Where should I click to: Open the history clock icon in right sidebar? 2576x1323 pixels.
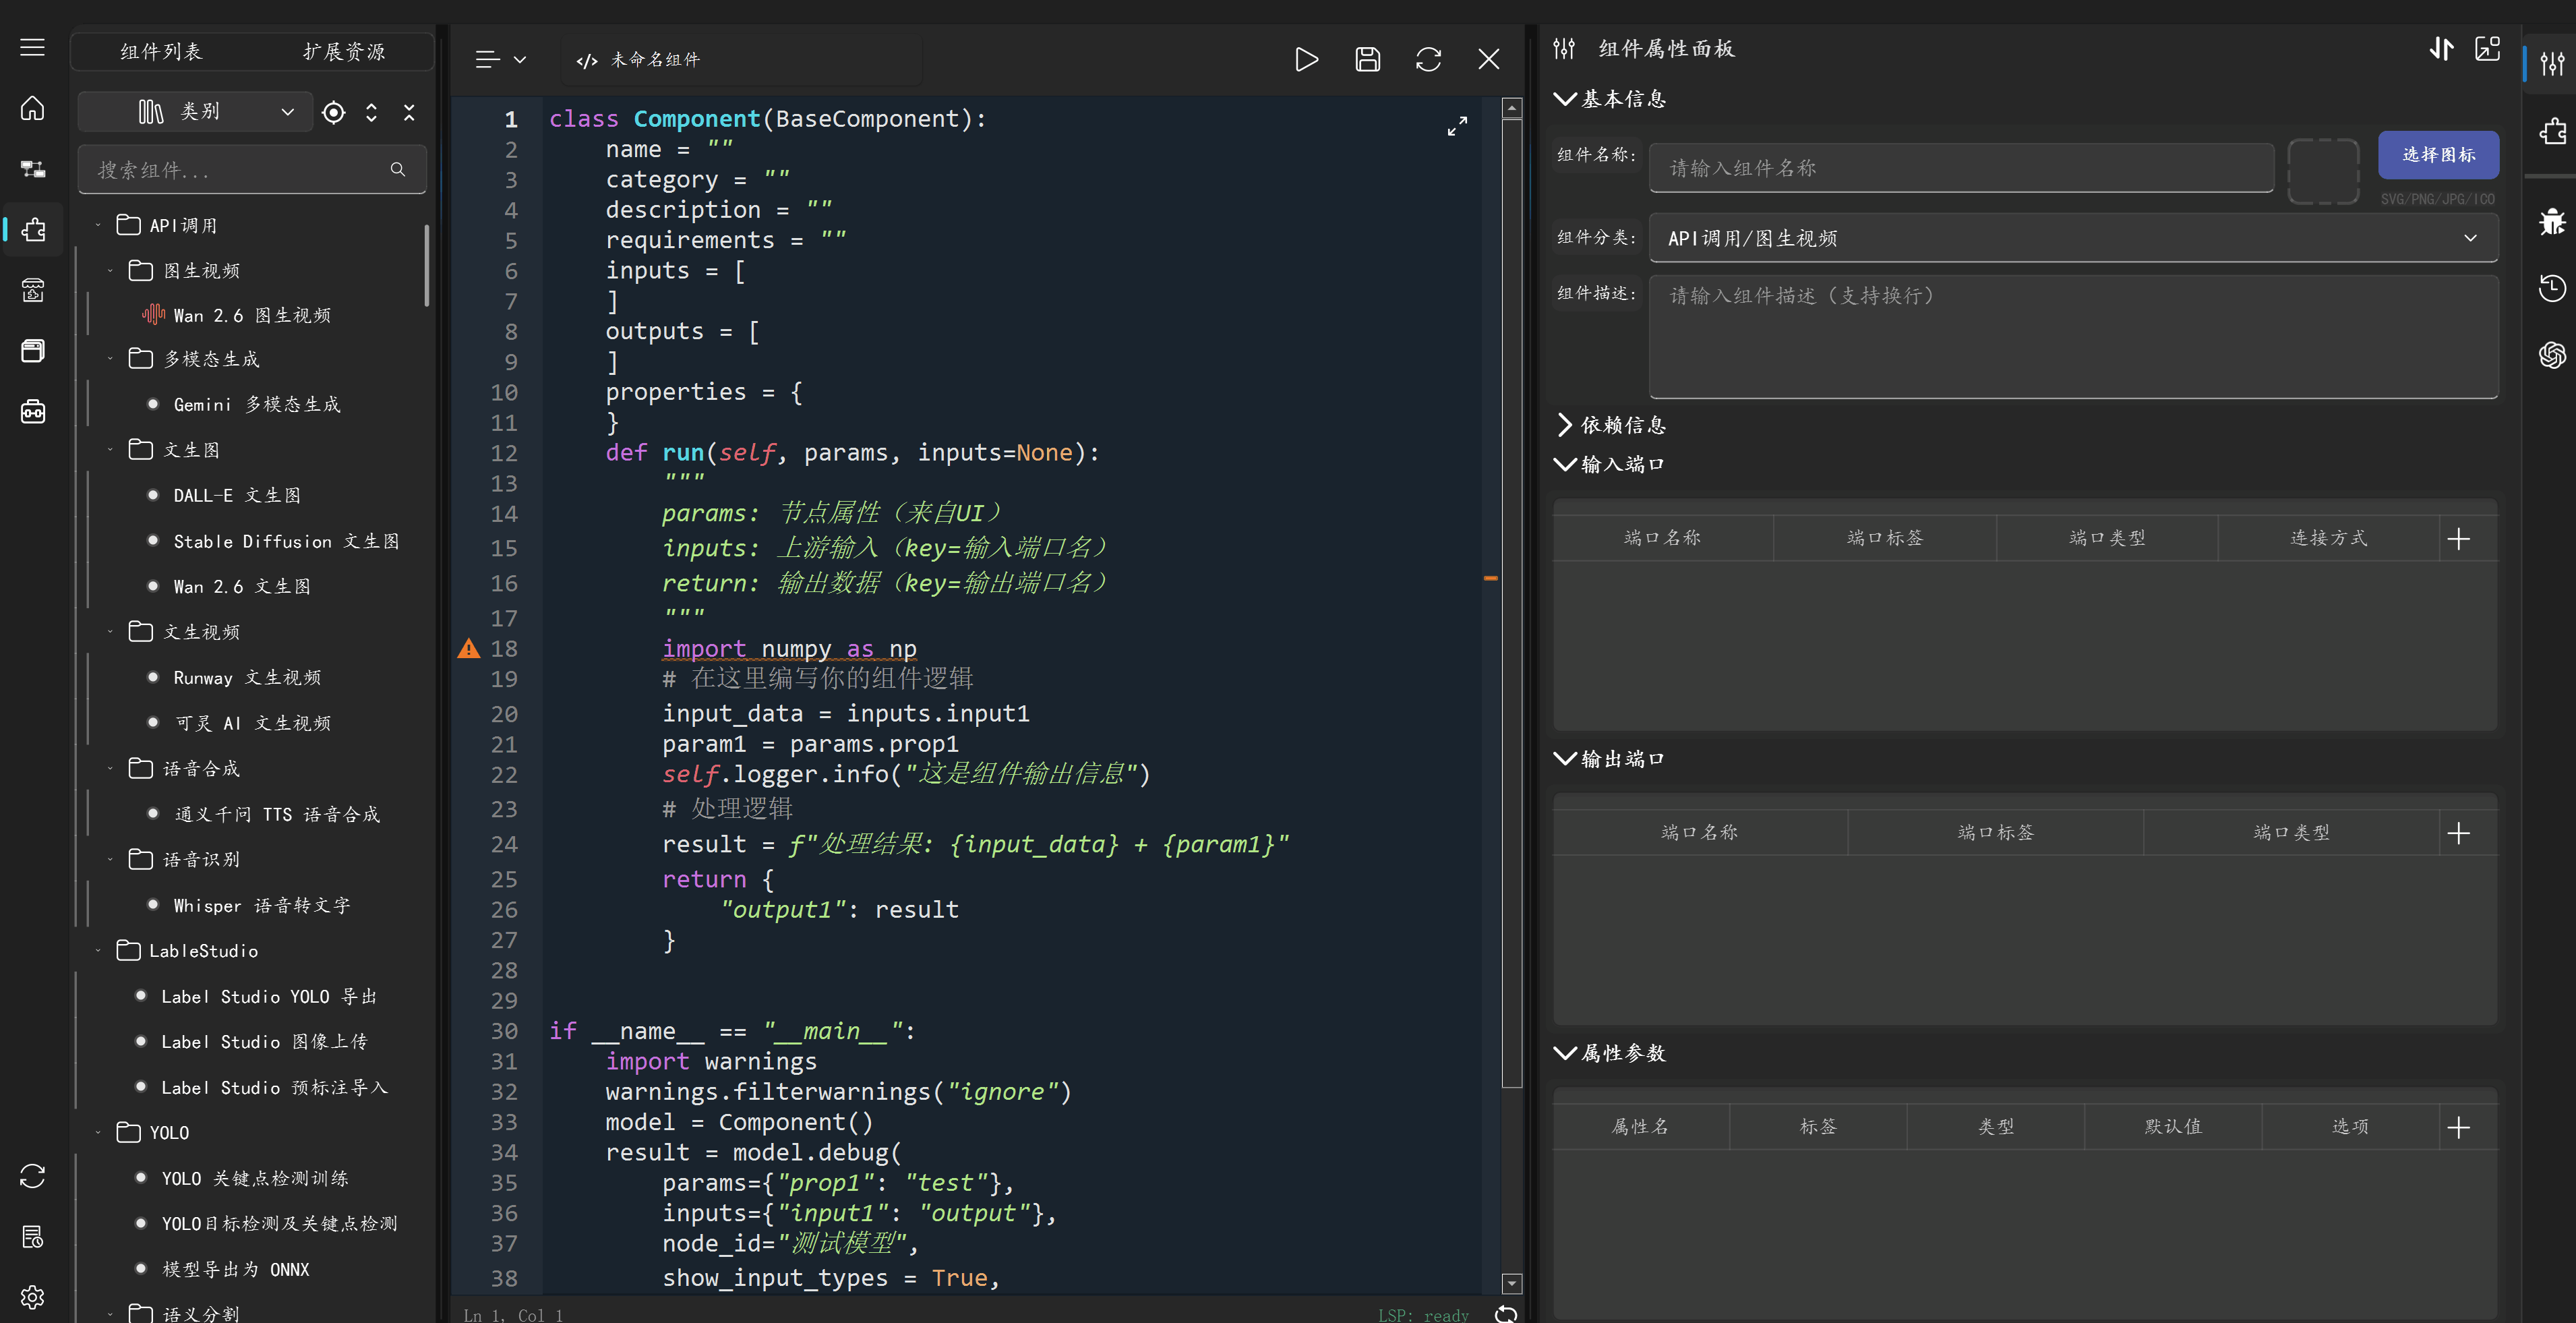click(x=2552, y=288)
